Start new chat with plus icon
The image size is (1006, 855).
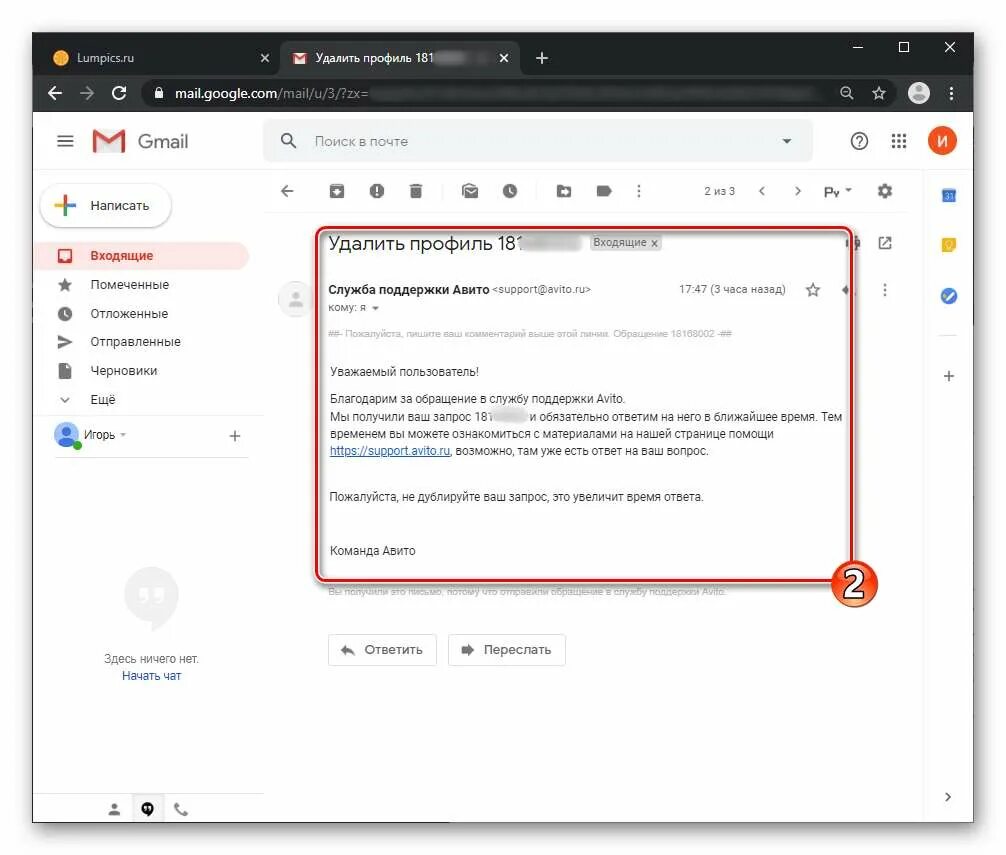(x=235, y=436)
